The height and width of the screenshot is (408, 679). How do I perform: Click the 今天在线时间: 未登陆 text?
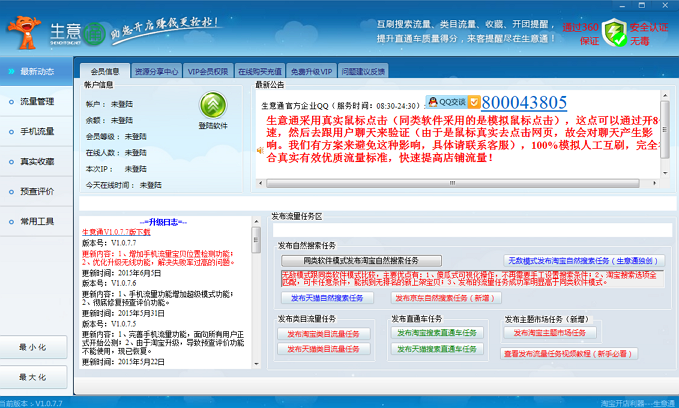[x=123, y=185]
